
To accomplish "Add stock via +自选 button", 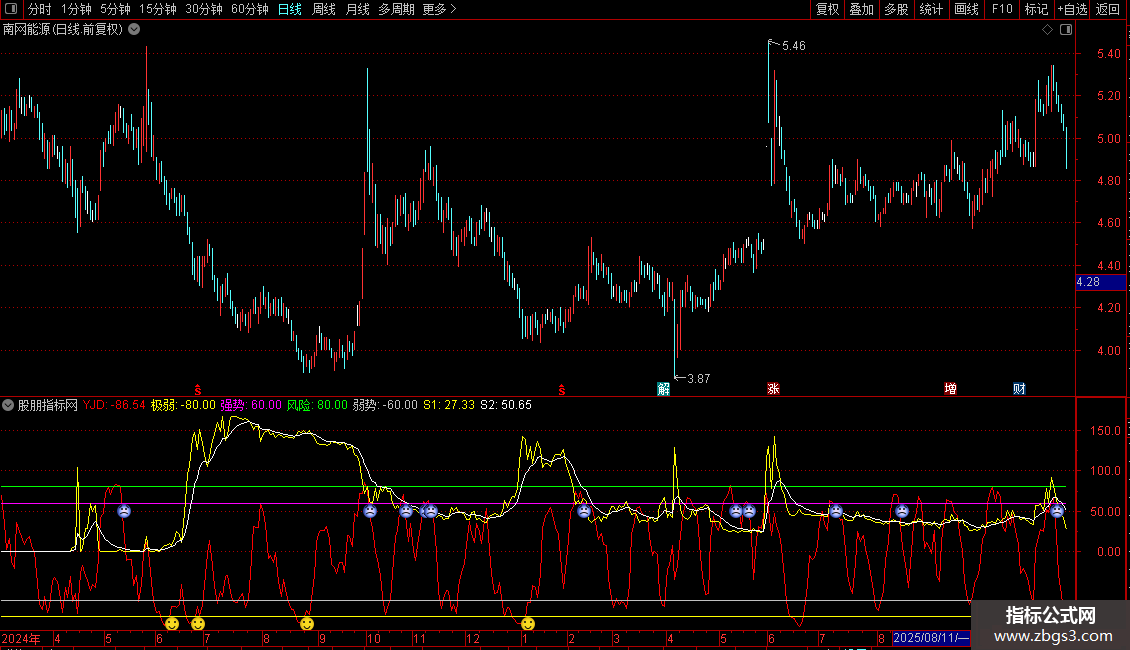I will 1072,9.
